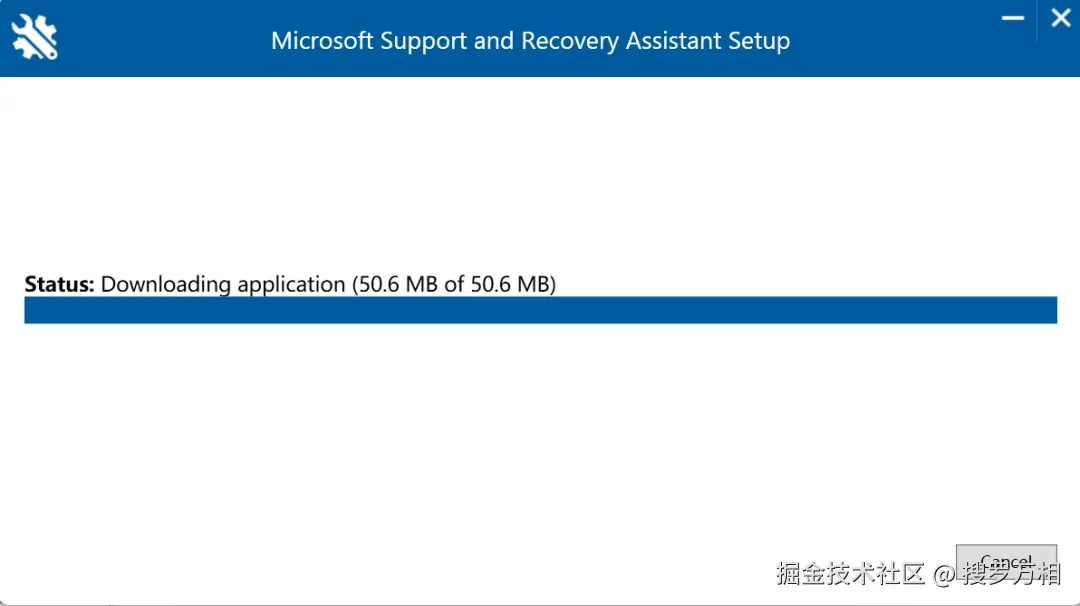
Task: Click the 掘金技术社区 watermark text
Action: pos(851,574)
